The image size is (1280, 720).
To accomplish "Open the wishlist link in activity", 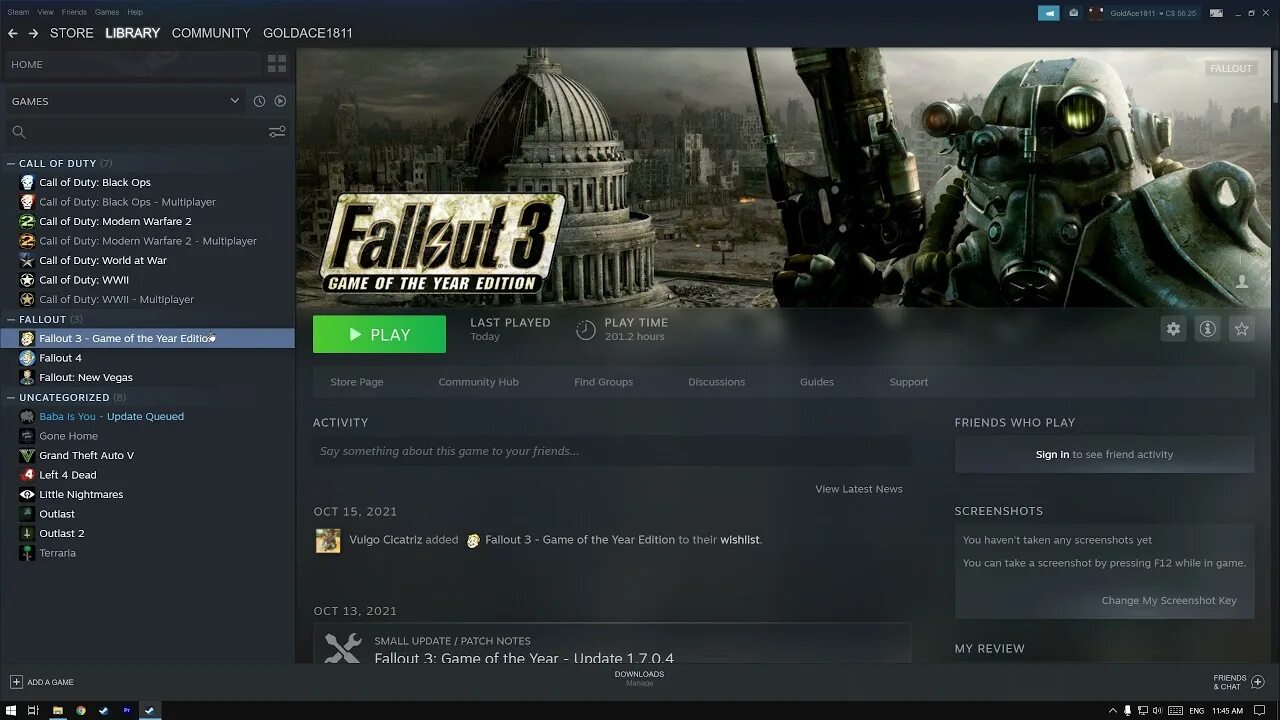I will pyautogui.click(x=740, y=540).
